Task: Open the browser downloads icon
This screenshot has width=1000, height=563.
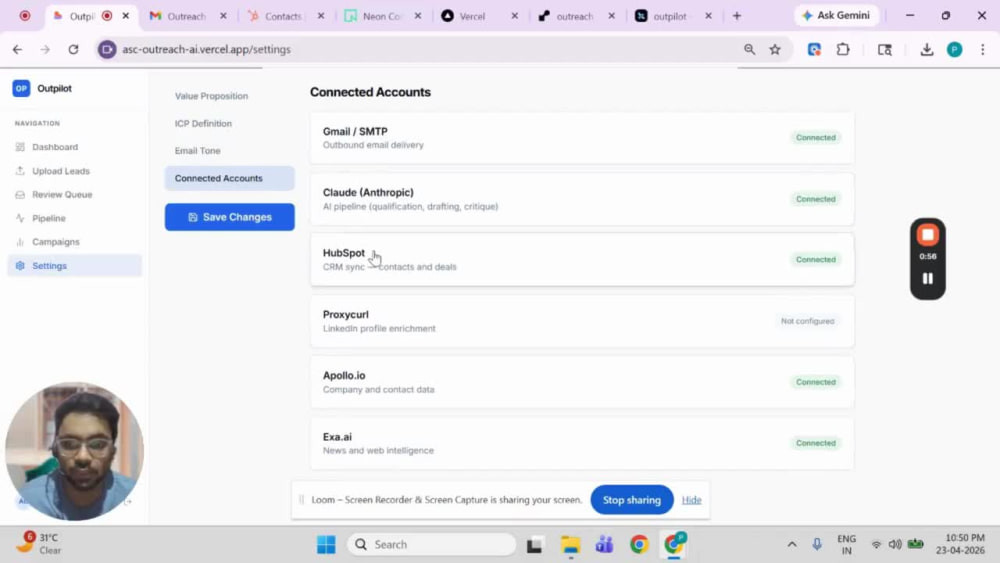Action: click(927, 49)
